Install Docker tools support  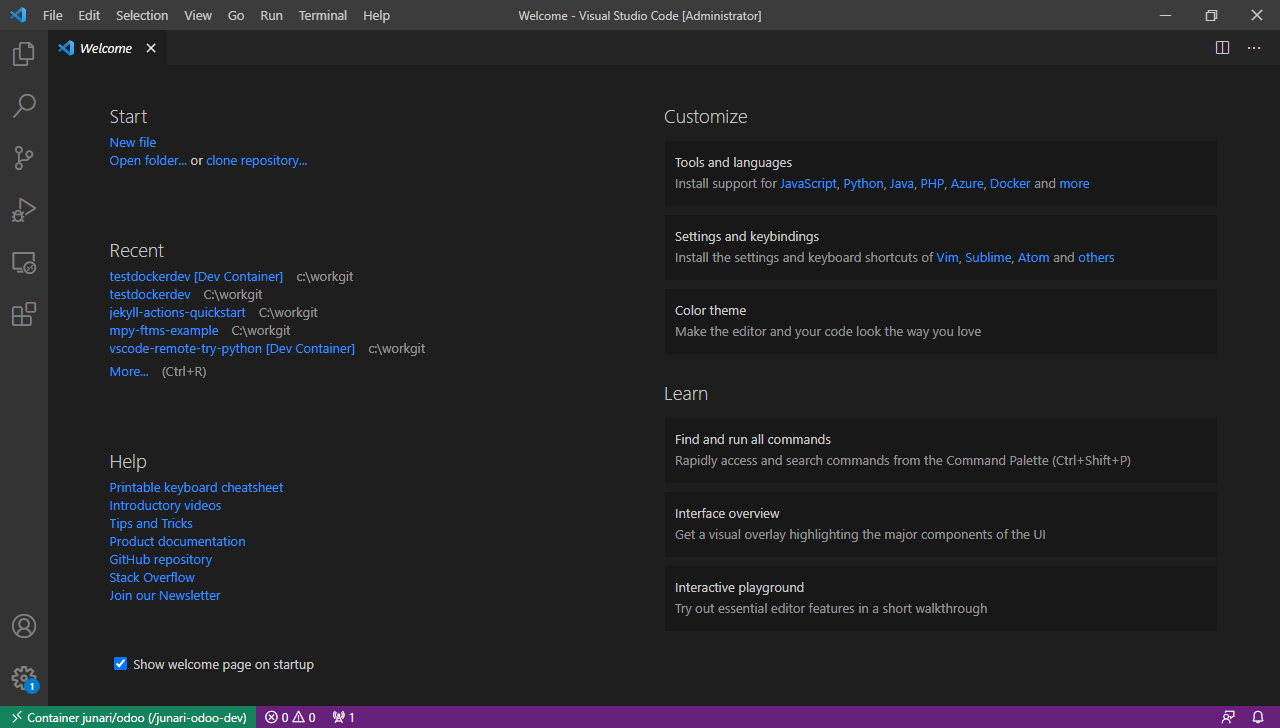coord(1010,183)
